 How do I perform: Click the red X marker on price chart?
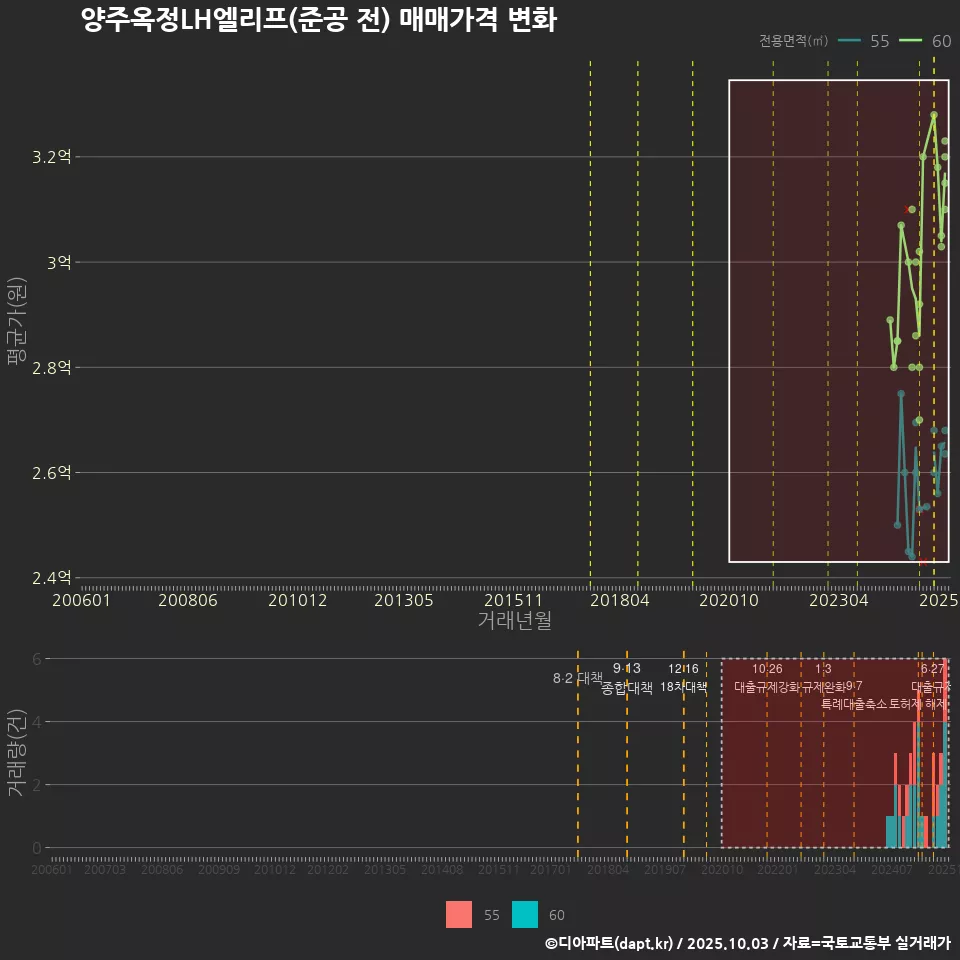tap(907, 210)
